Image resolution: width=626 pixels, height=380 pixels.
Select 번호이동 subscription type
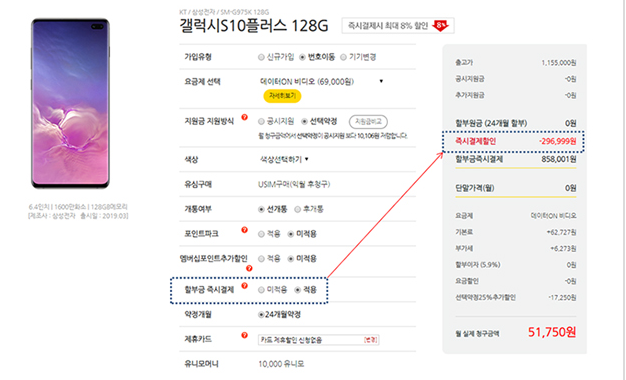click(302, 57)
